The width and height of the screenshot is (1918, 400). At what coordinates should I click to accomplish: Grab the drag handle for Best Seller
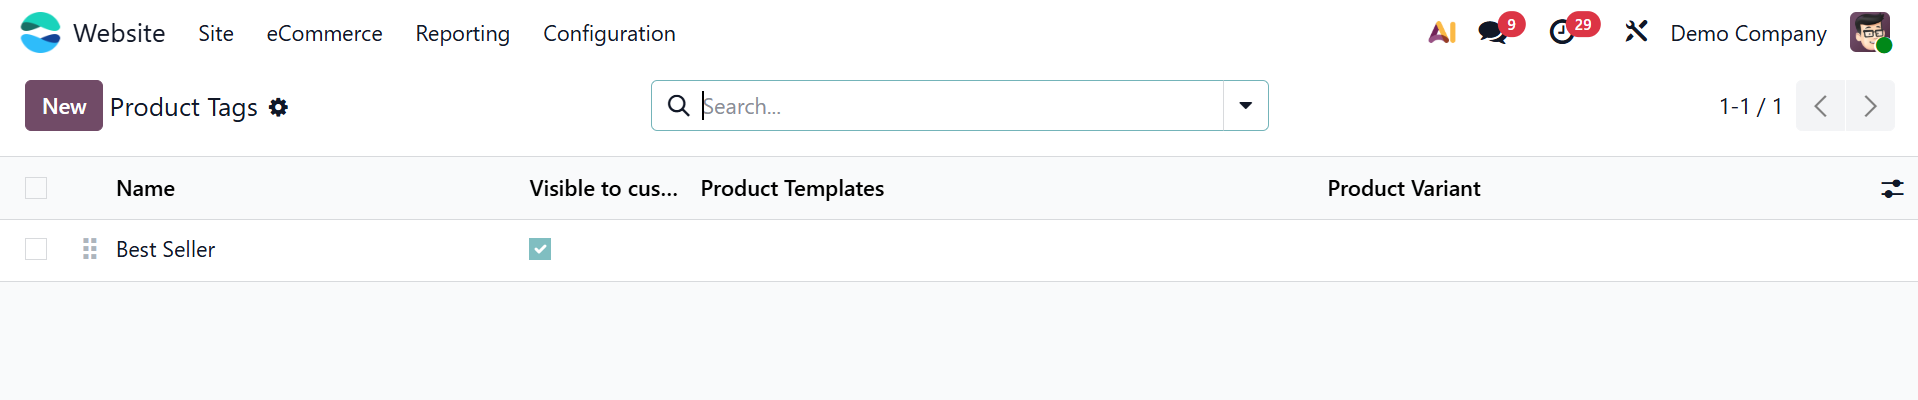point(90,249)
